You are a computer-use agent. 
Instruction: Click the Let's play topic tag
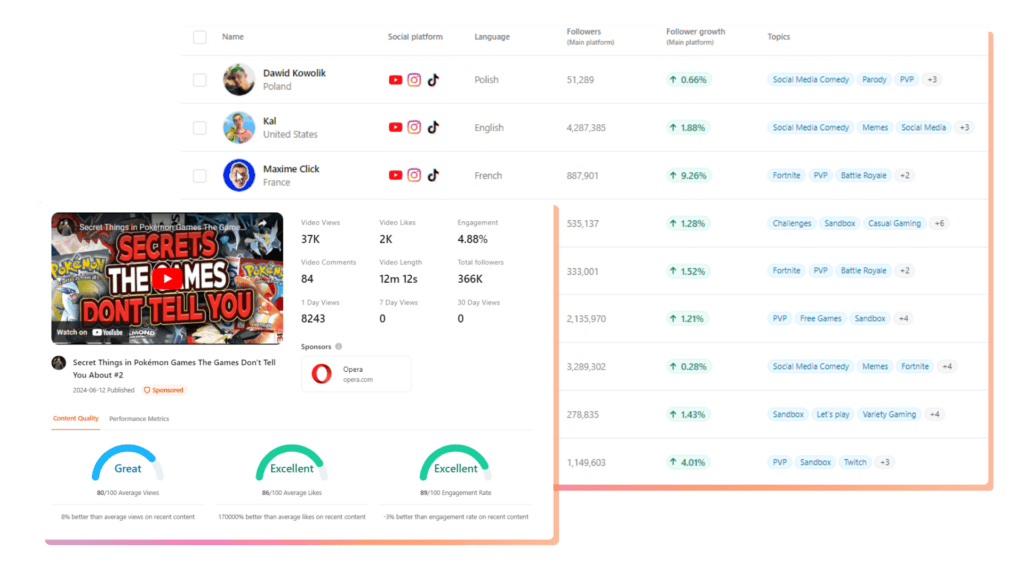[x=833, y=414]
